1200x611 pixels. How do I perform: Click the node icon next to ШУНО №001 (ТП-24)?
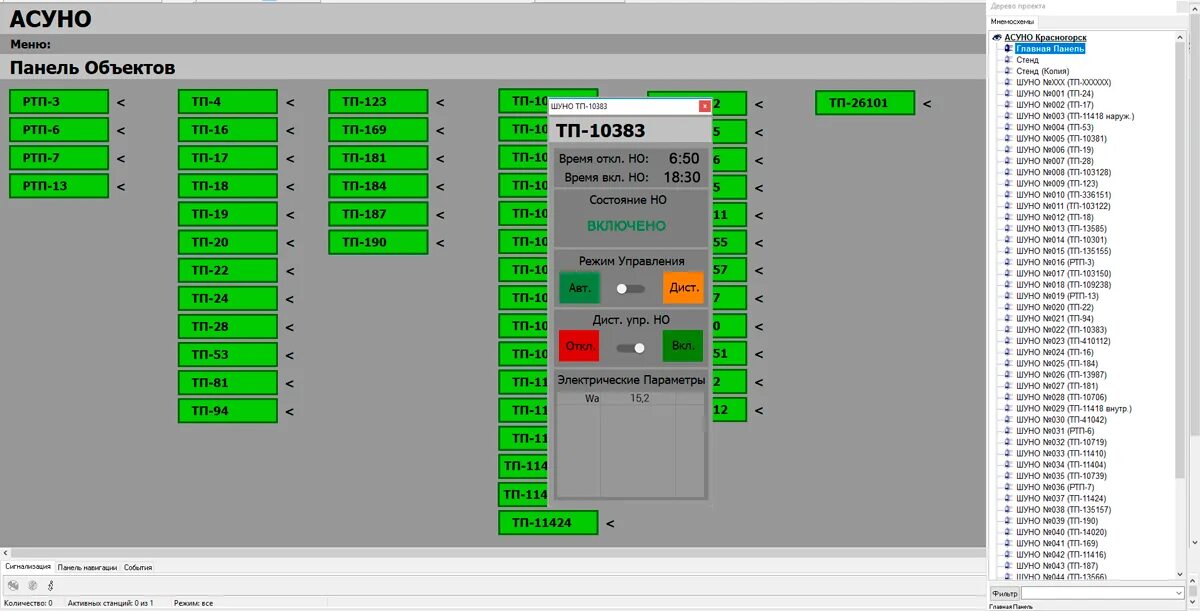(1009, 93)
